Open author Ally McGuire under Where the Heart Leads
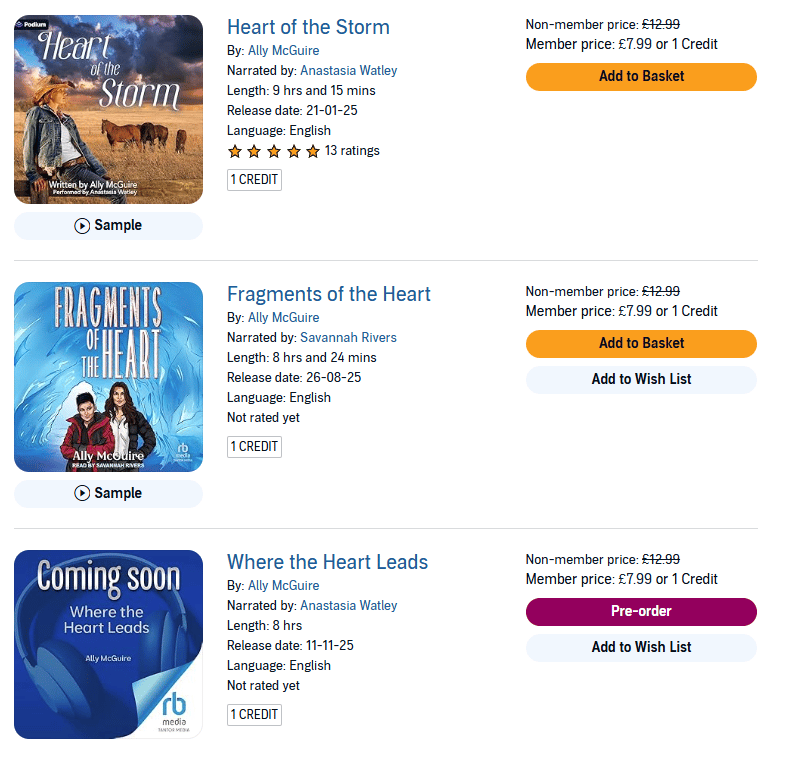The image size is (801, 758). point(283,586)
